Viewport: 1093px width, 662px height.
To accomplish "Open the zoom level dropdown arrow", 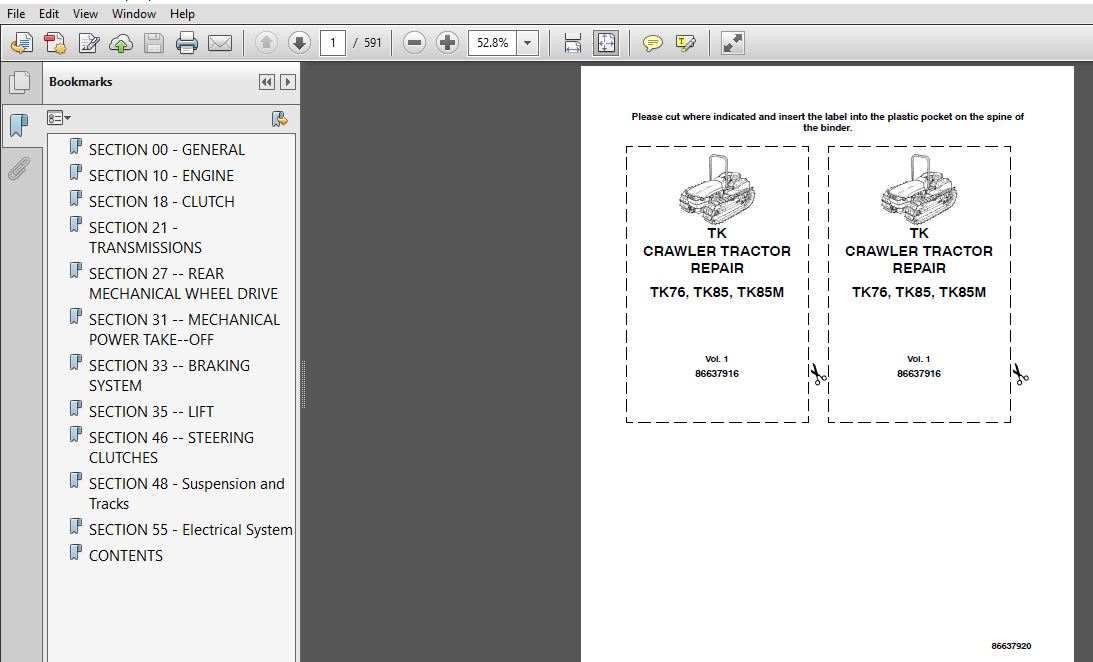I will [528, 43].
